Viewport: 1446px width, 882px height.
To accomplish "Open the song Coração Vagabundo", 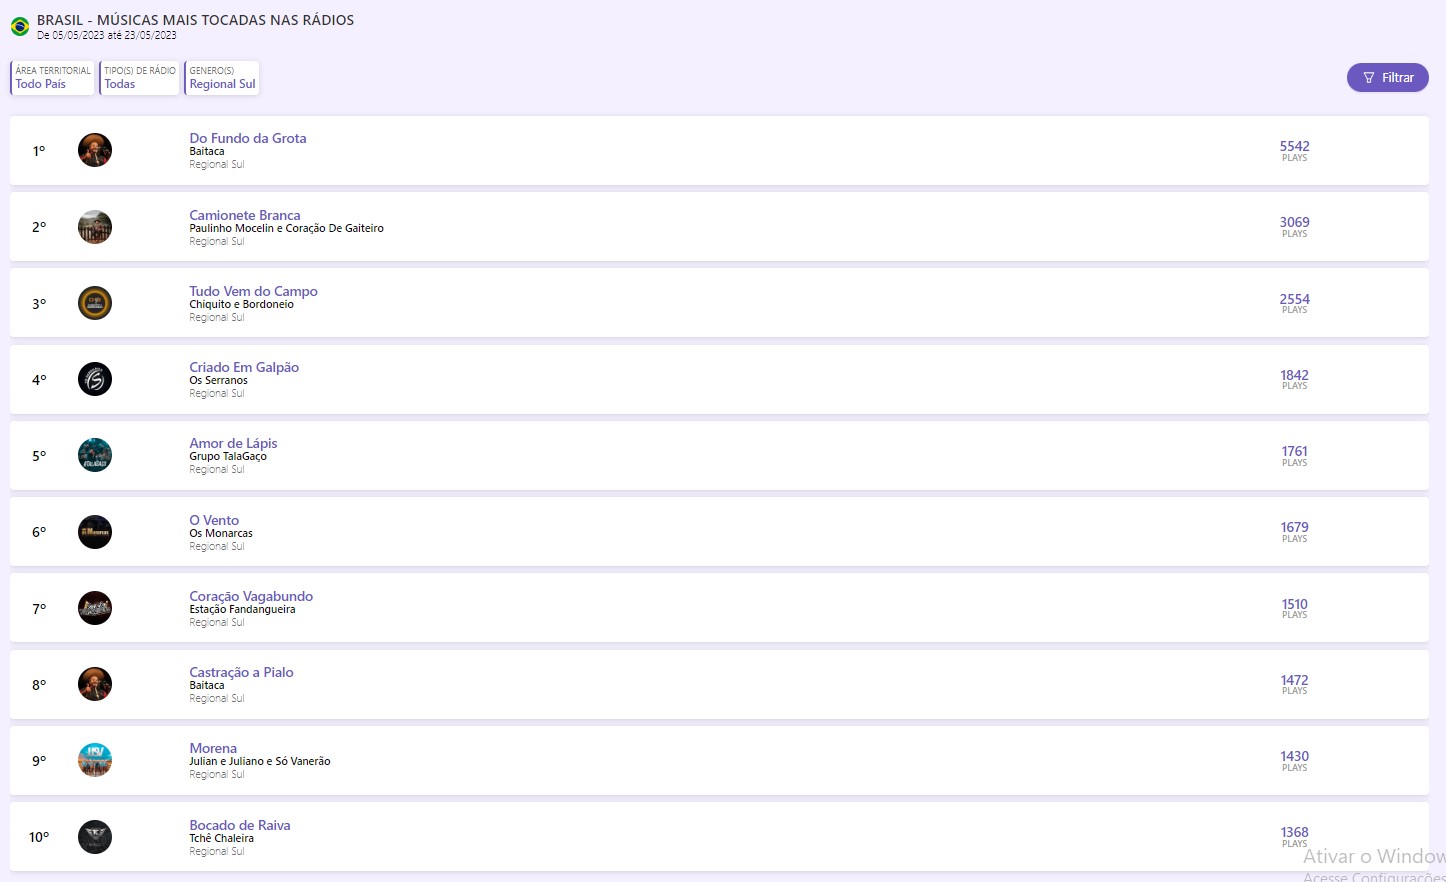I will coord(251,596).
